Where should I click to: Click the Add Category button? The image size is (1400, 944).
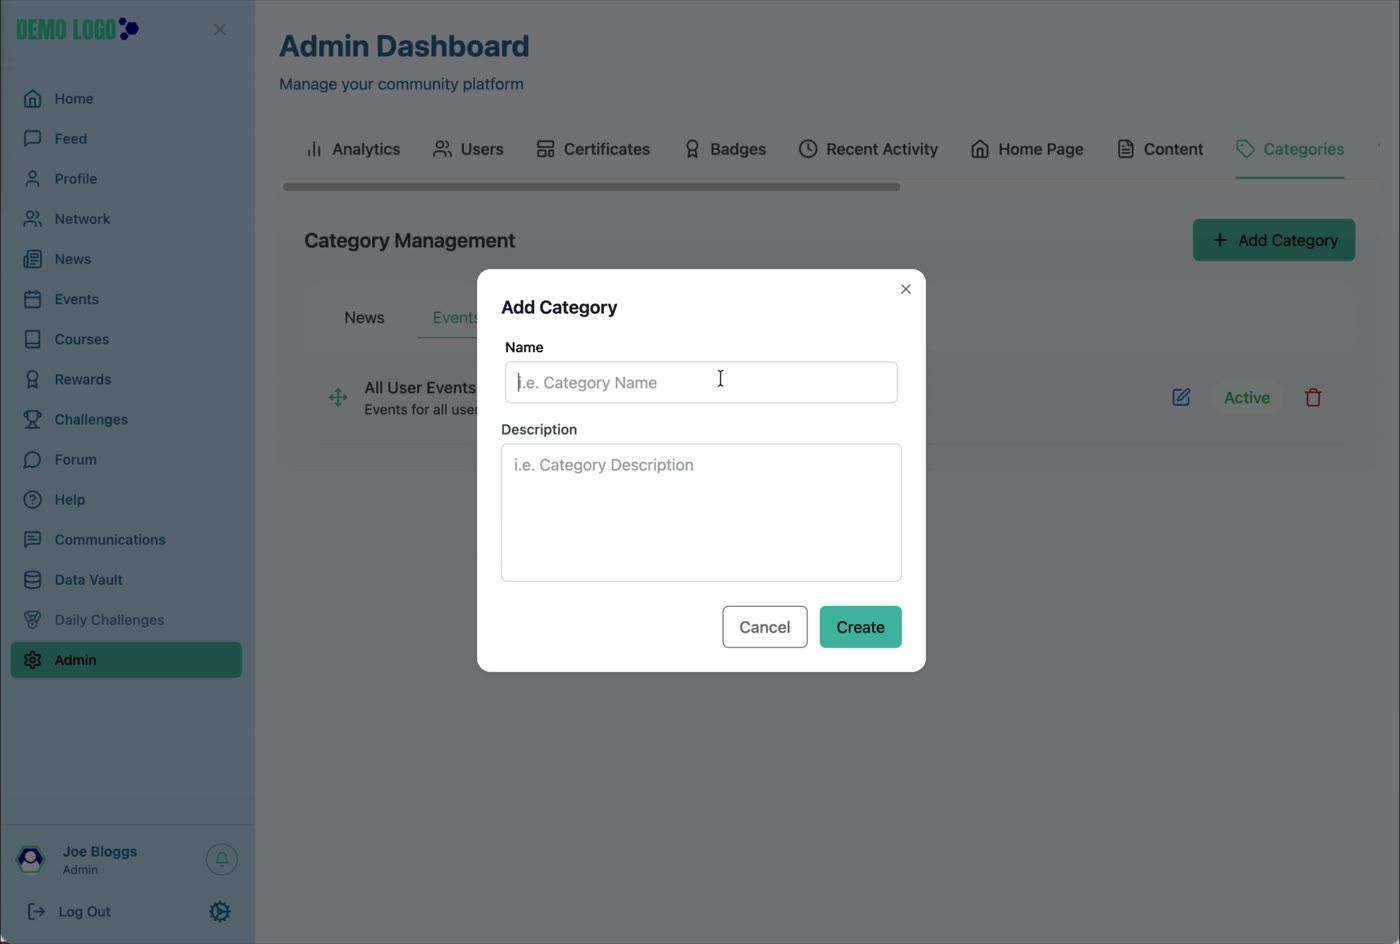click(1274, 240)
